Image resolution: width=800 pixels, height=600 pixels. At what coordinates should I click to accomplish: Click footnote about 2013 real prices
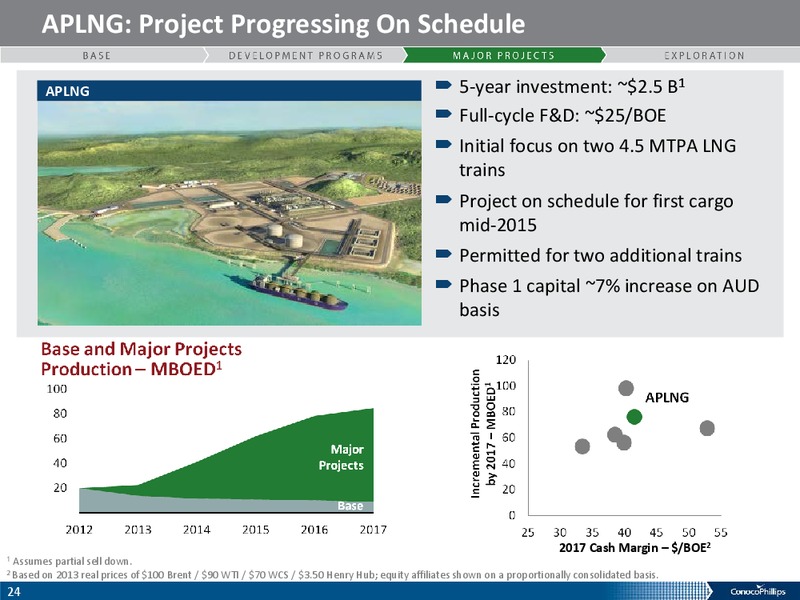(x=332, y=575)
